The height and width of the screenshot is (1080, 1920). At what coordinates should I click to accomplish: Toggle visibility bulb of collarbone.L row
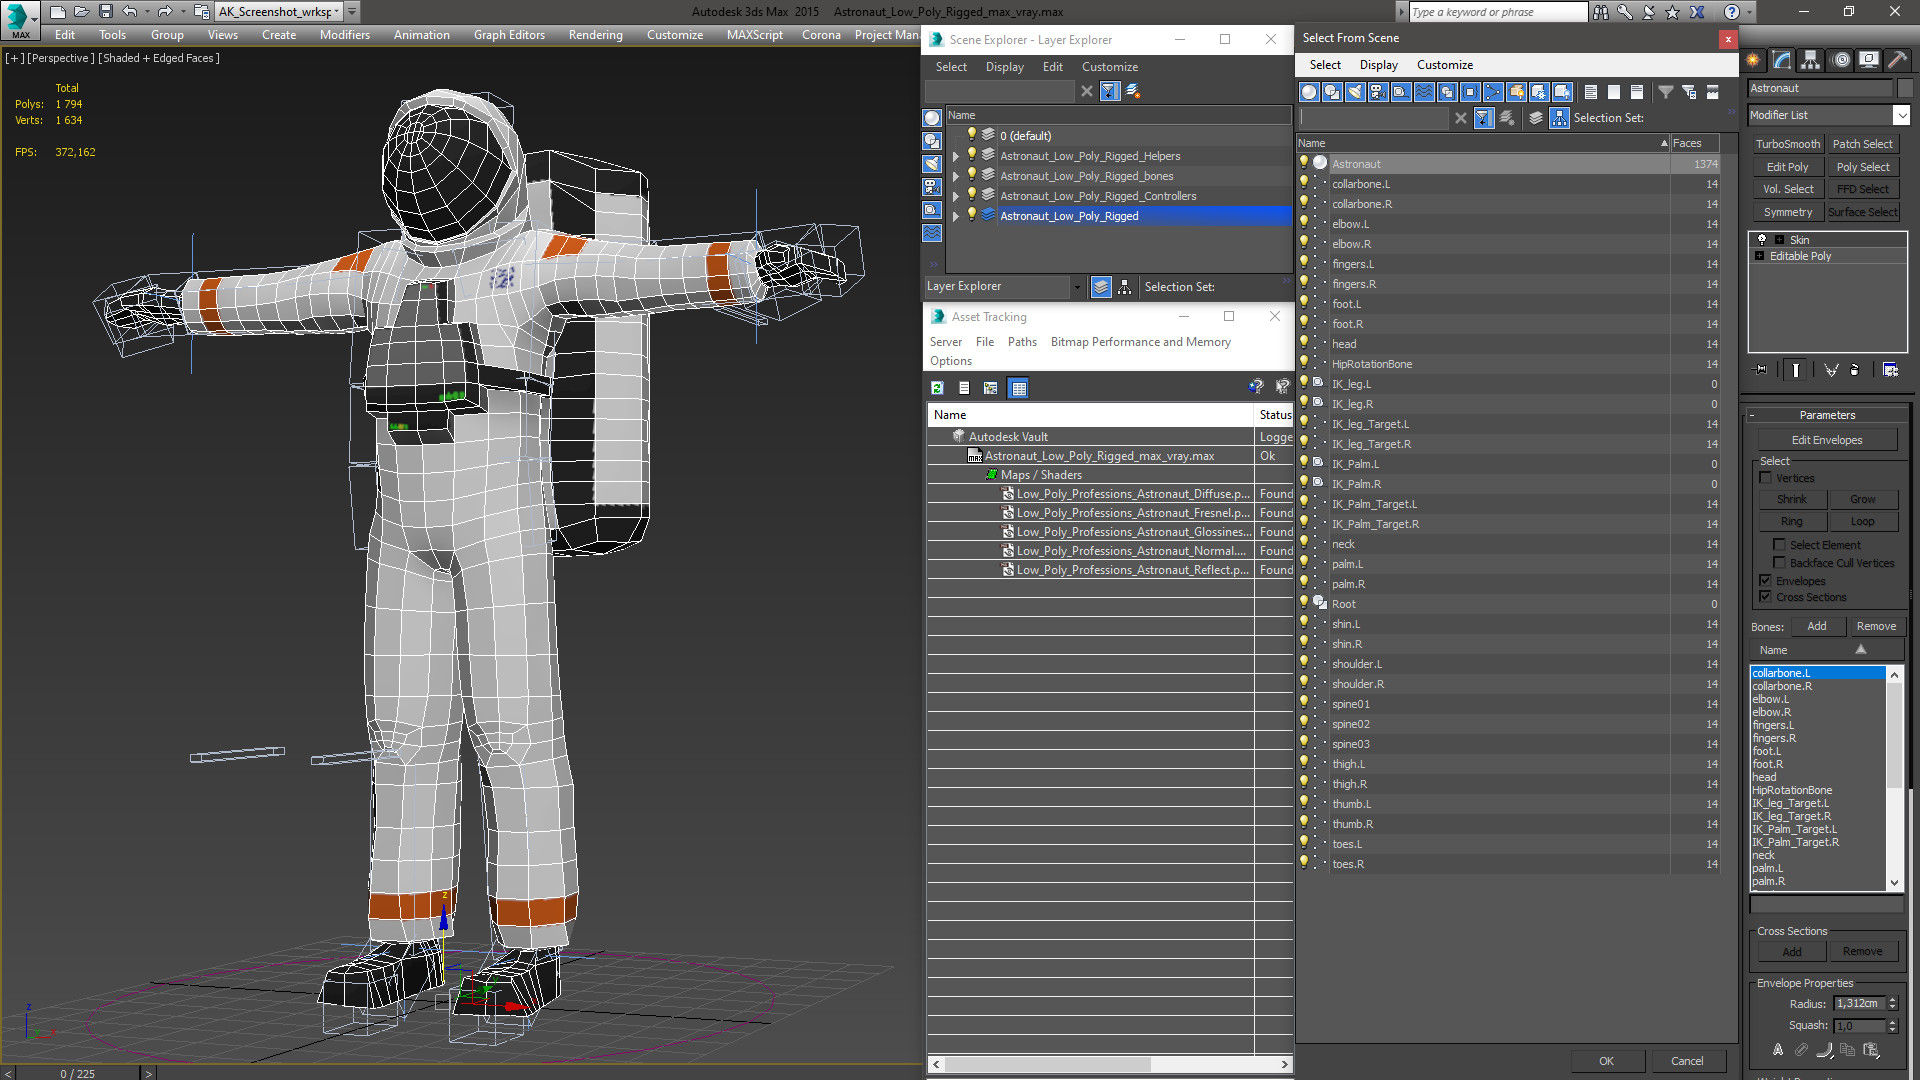[1304, 183]
